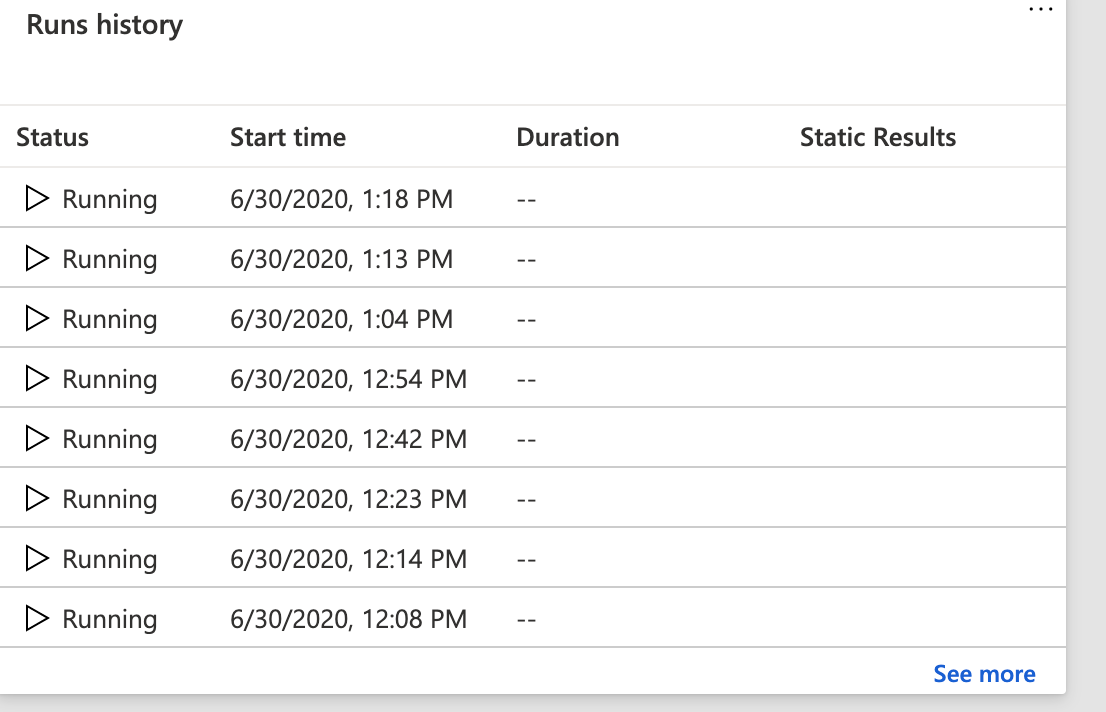Viewport: 1106px width, 712px height.
Task: Follow the See more link
Action: click(x=984, y=674)
